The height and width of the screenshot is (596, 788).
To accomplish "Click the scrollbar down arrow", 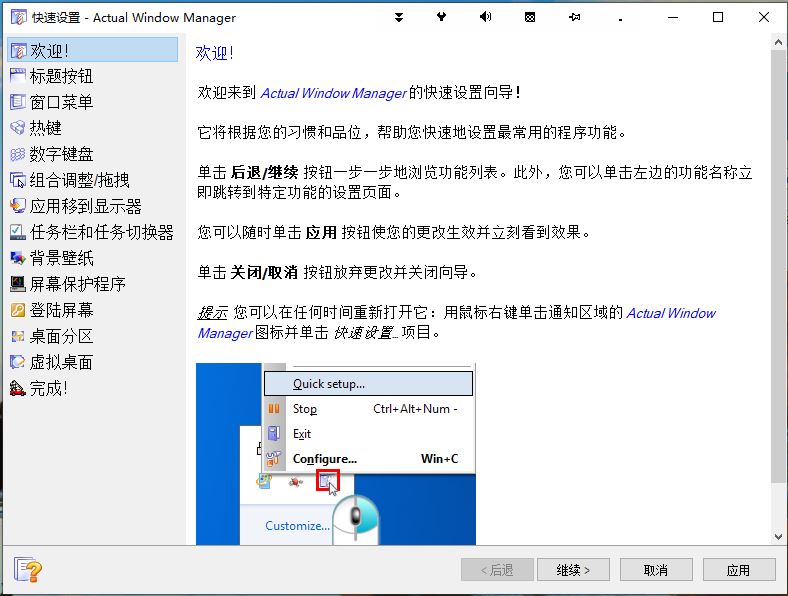I will point(778,537).
